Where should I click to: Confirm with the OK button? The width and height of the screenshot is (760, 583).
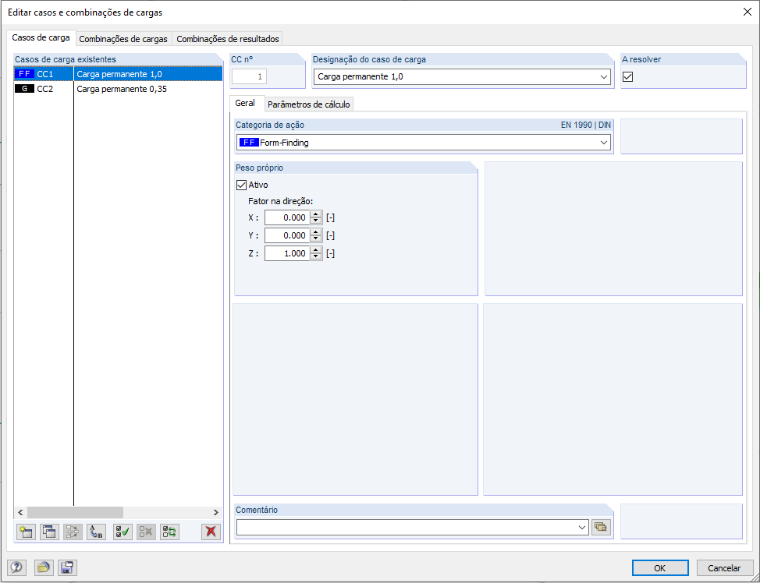click(x=660, y=568)
